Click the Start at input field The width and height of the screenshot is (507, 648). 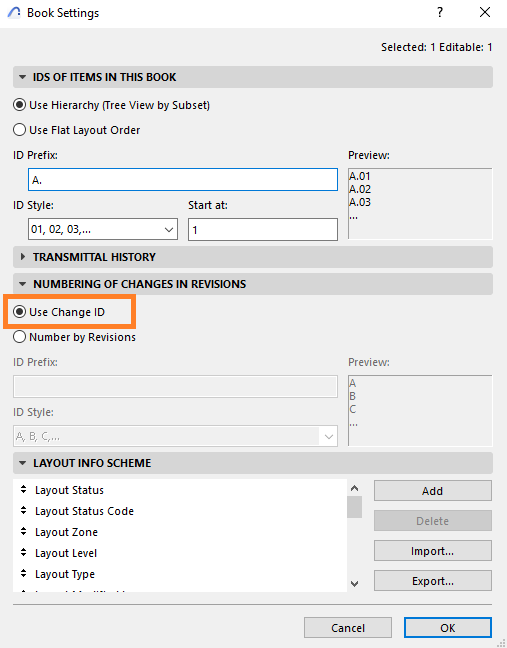click(263, 229)
